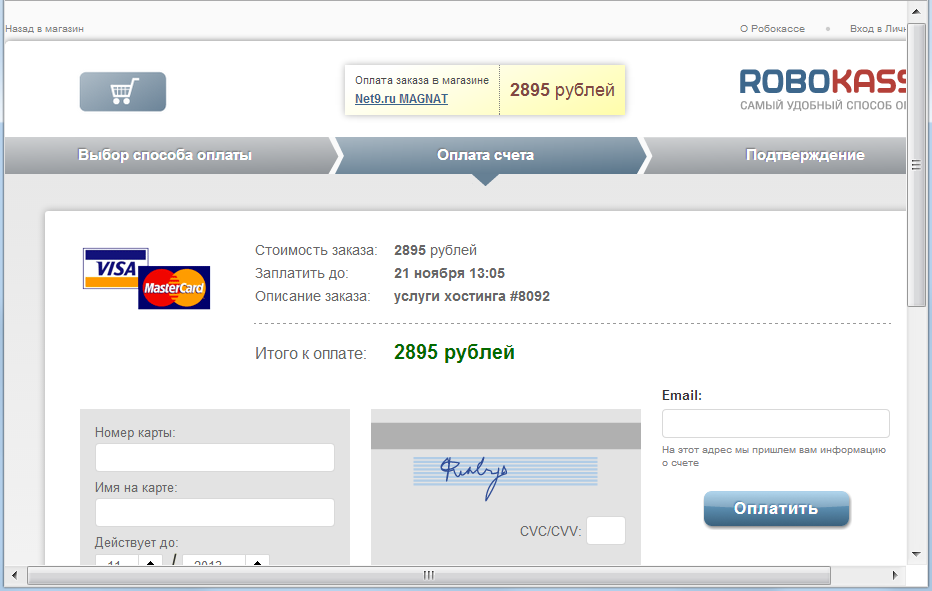Click the Visa card logo
932x591 pixels.
[115, 267]
